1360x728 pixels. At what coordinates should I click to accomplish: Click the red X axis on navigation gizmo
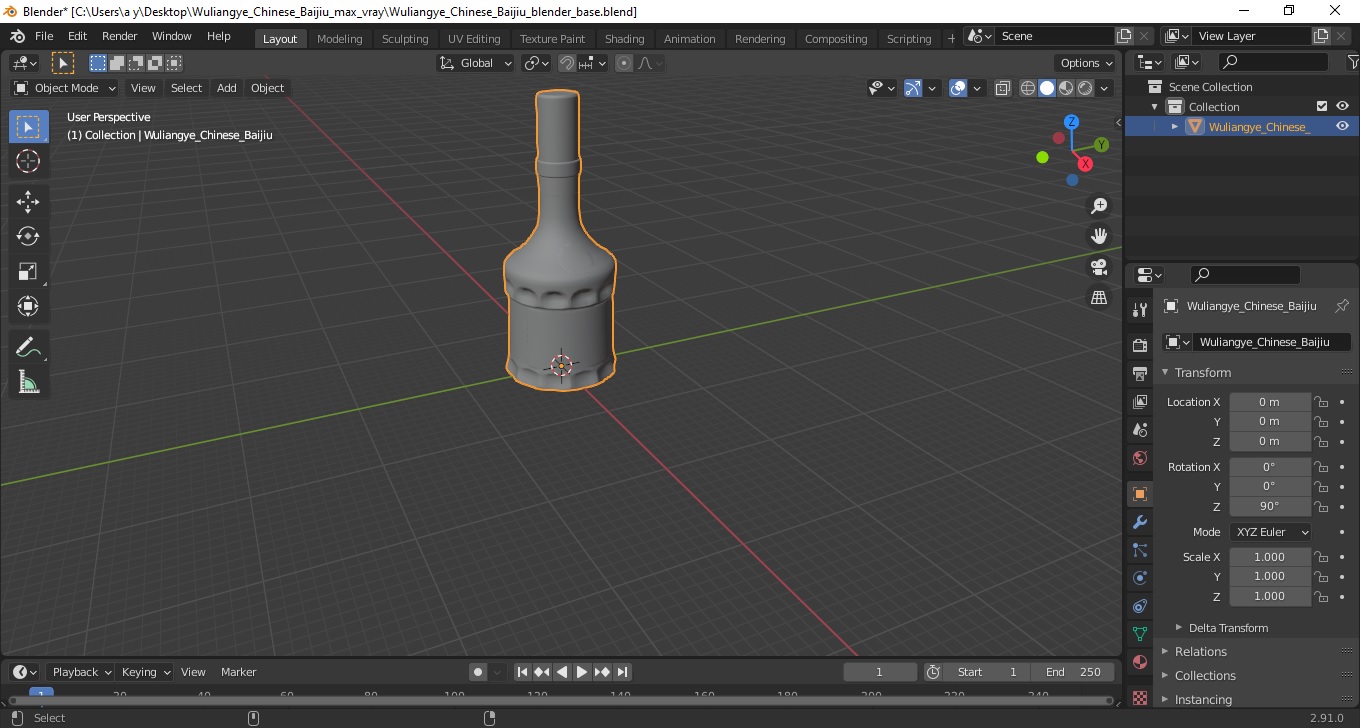coord(1085,164)
